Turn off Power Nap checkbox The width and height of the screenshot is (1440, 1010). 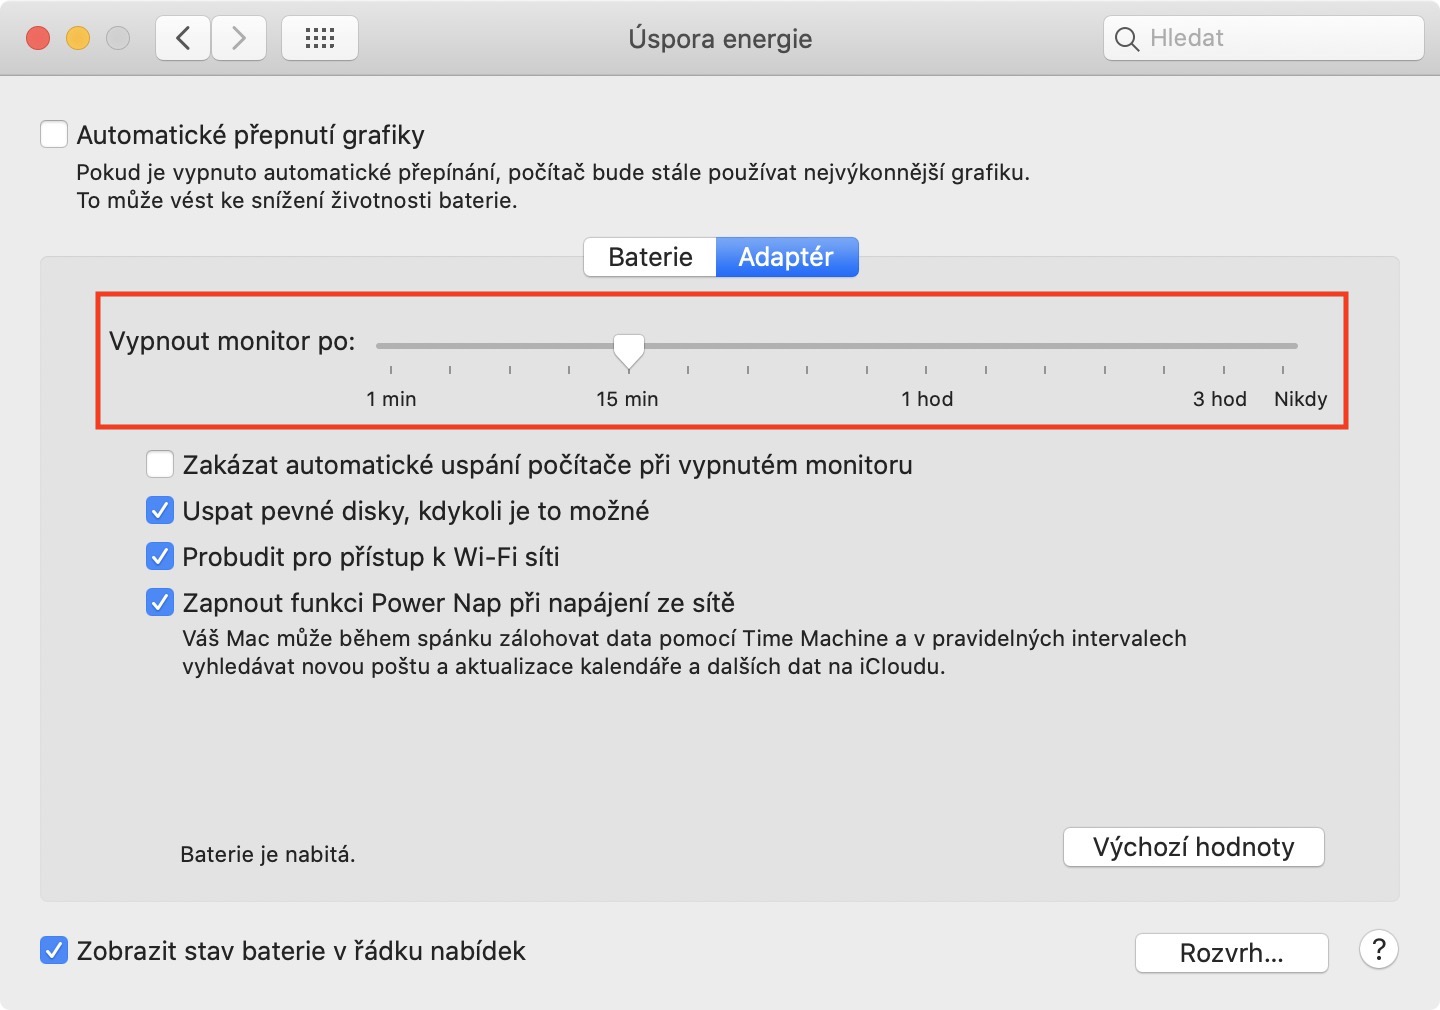click(160, 603)
